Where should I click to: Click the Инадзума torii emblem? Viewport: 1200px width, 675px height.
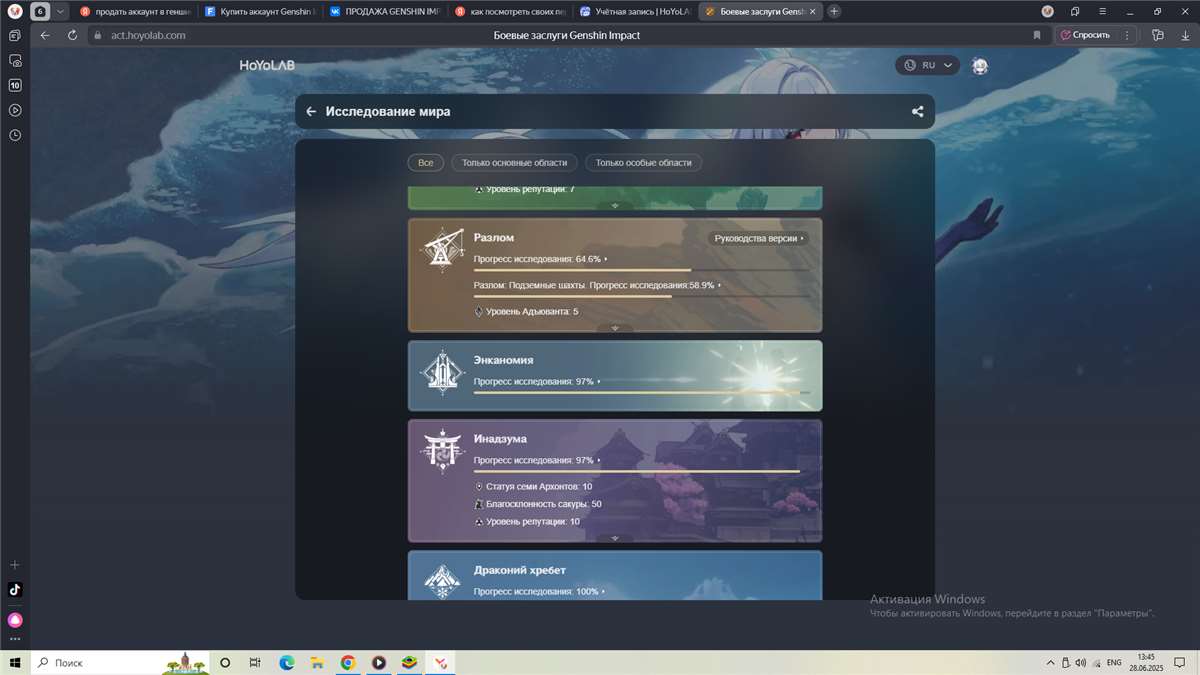(441, 450)
